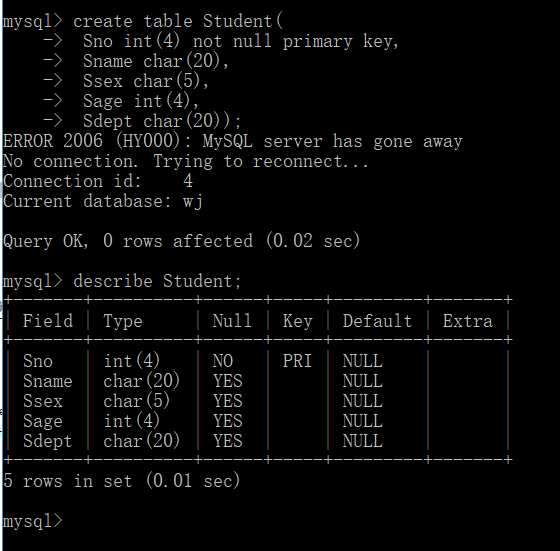Click the empty mysql prompt at bottom
This screenshot has height=551, width=560.
[x=33, y=521]
